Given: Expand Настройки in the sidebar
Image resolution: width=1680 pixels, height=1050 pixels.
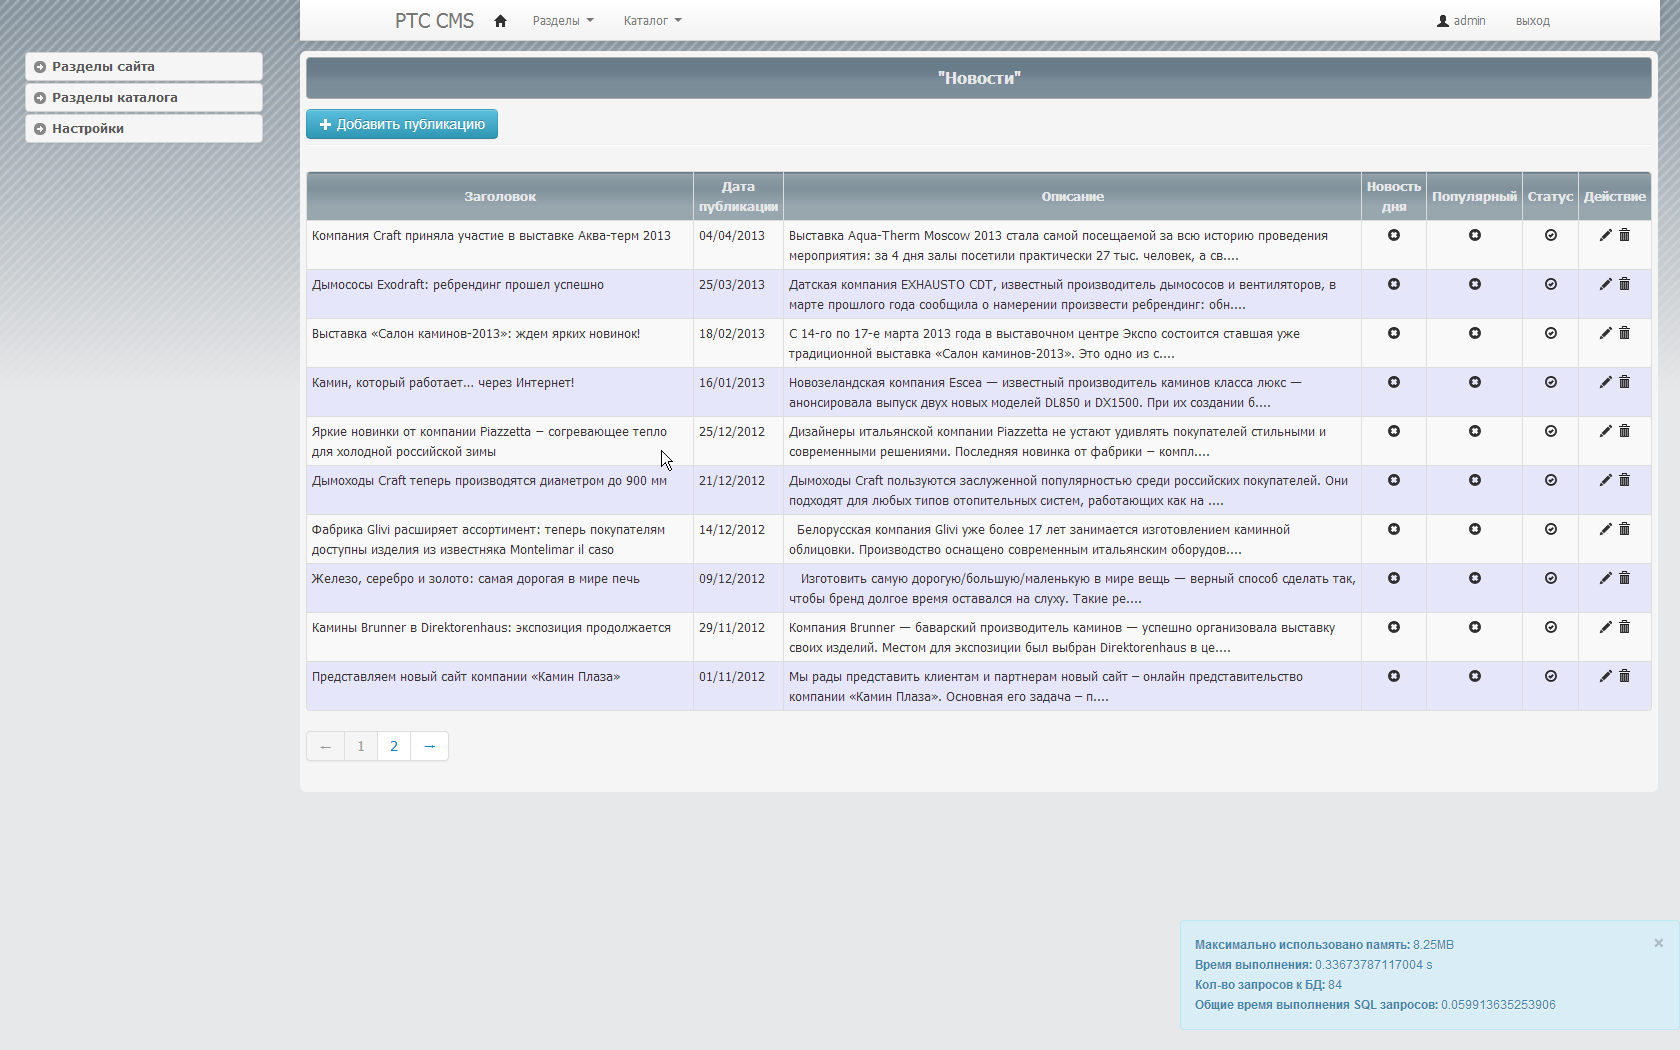Looking at the screenshot, I should (x=144, y=129).
